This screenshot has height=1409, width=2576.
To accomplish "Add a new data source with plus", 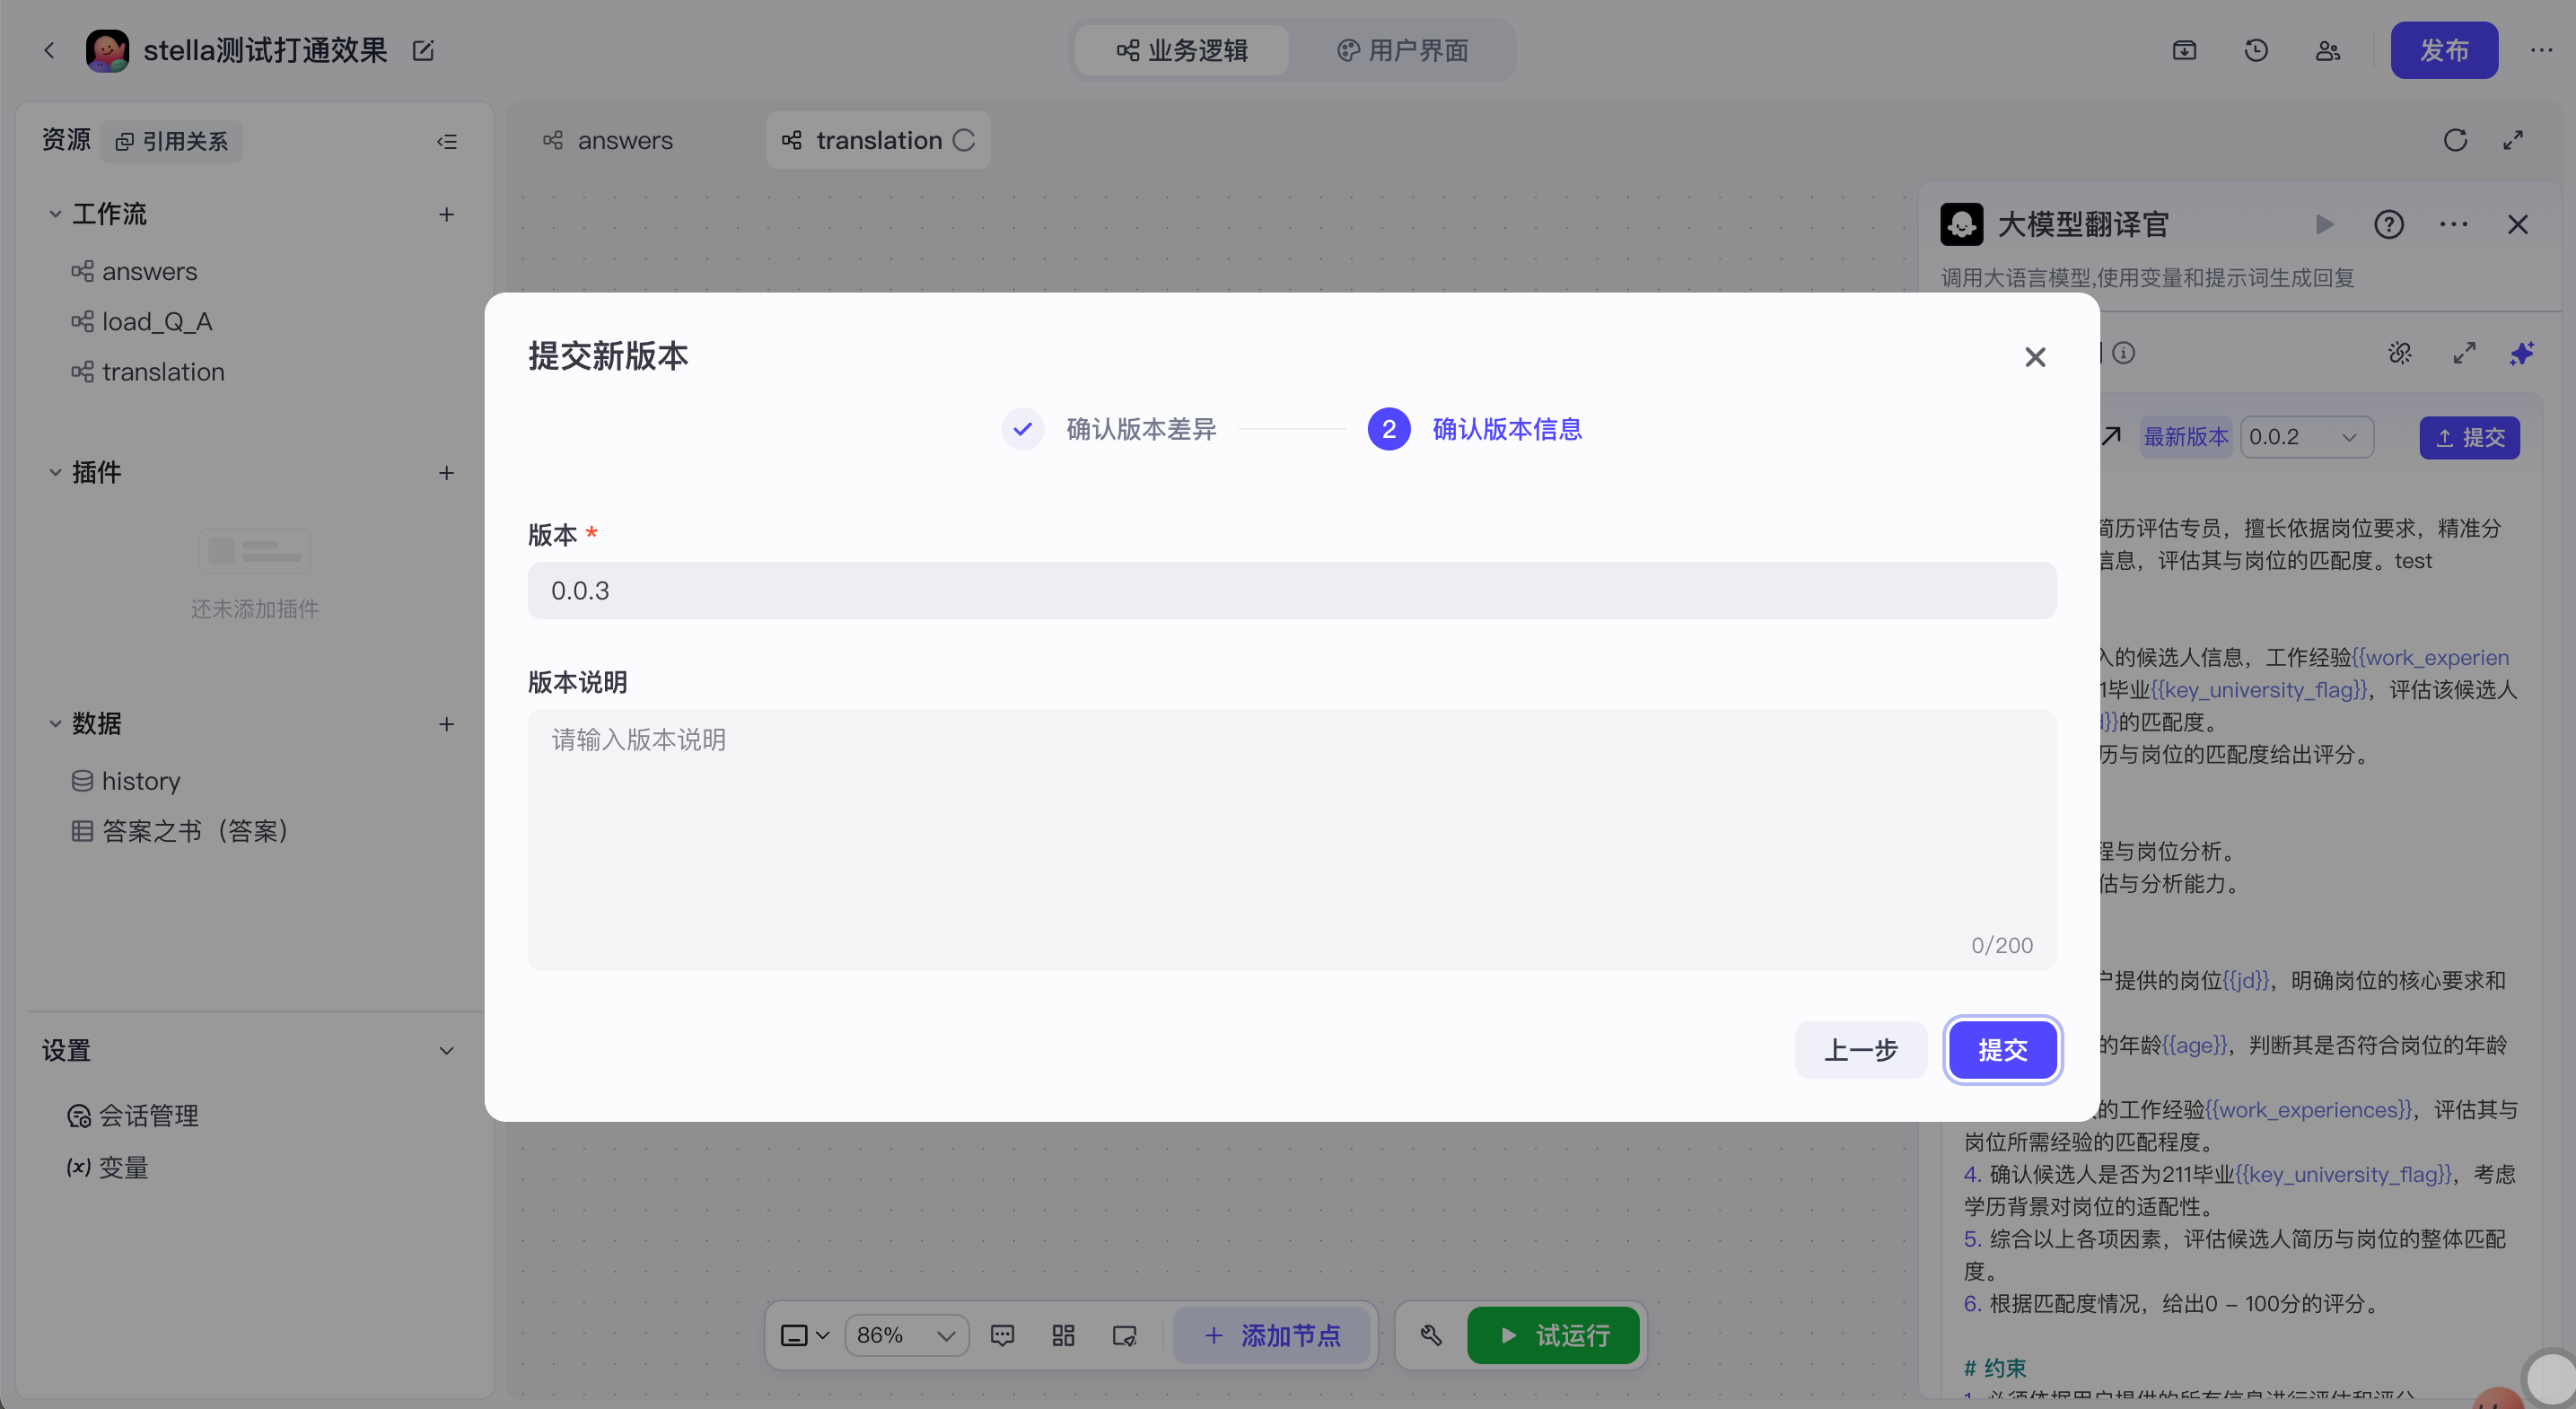I will [x=446, y=723].
